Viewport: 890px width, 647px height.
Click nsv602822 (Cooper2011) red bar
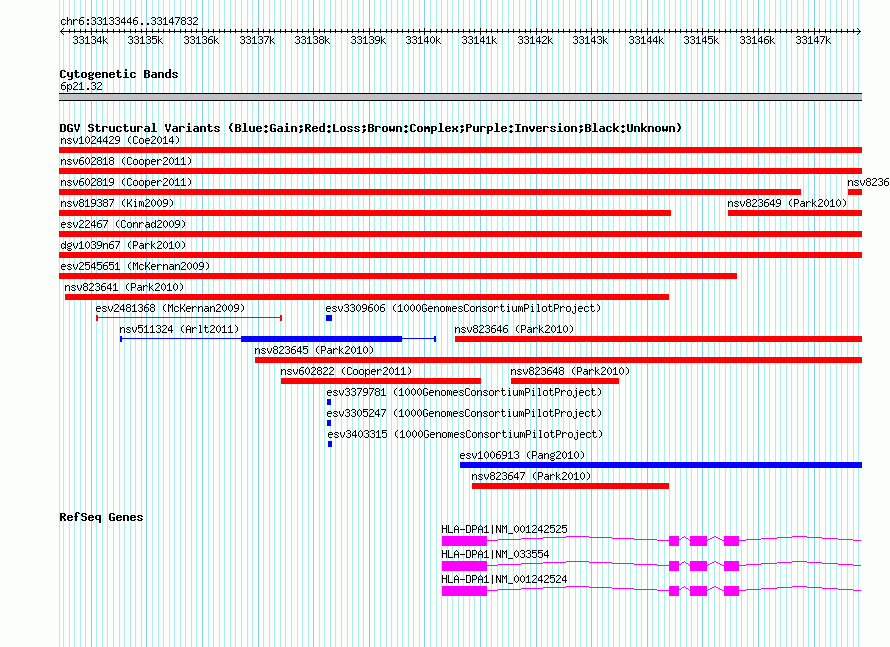pyautogui.click(x=381, y=381)
